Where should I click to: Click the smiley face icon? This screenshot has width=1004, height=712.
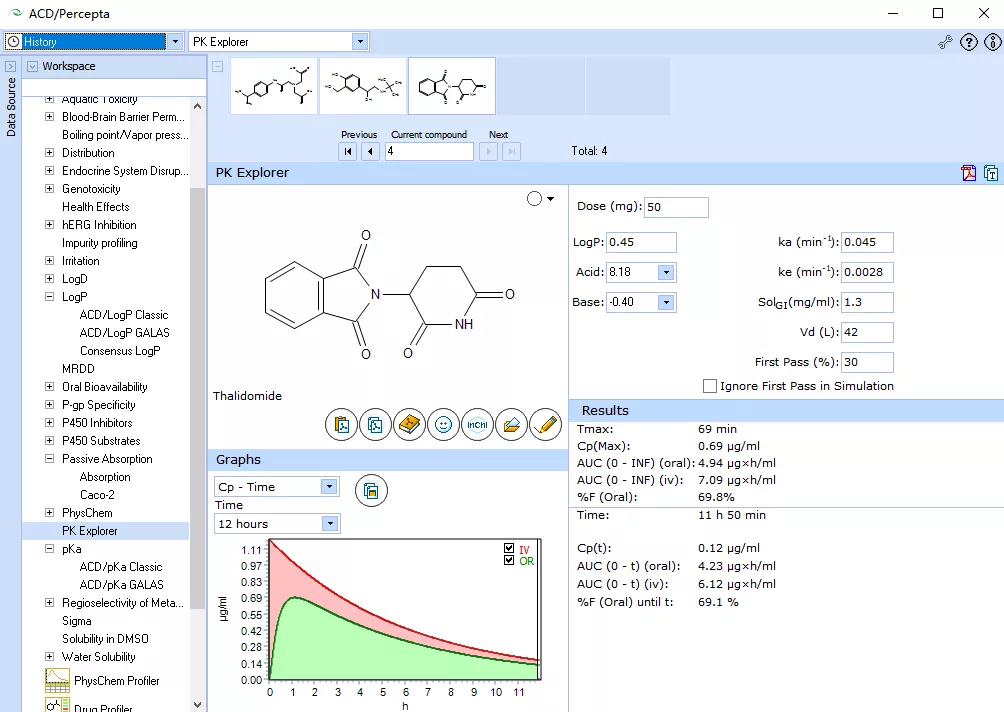coord(442,425)
